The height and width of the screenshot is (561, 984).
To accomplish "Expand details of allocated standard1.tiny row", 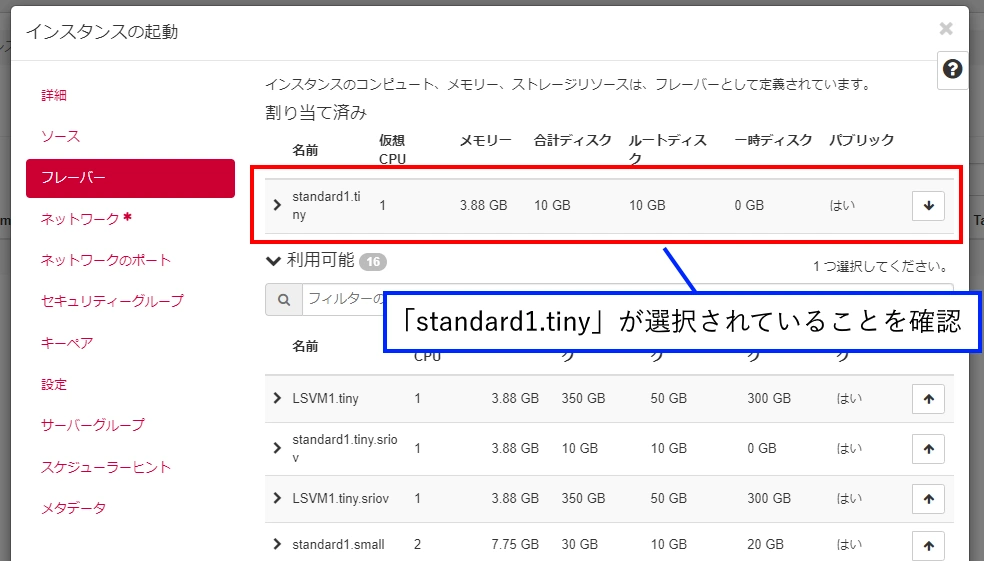I will (x=277, y=205).
